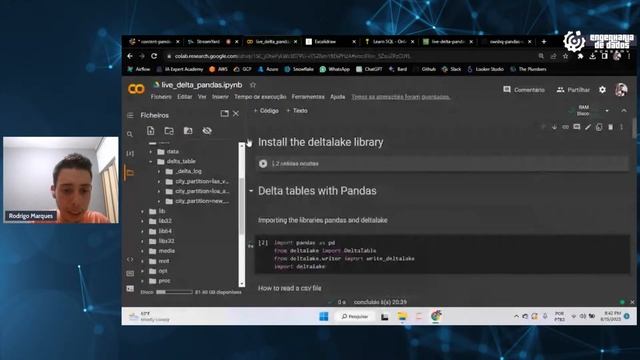Click the Partilhar button
Image resolution: width=640 pixels, height=360 pixels.
coord(573,89)
